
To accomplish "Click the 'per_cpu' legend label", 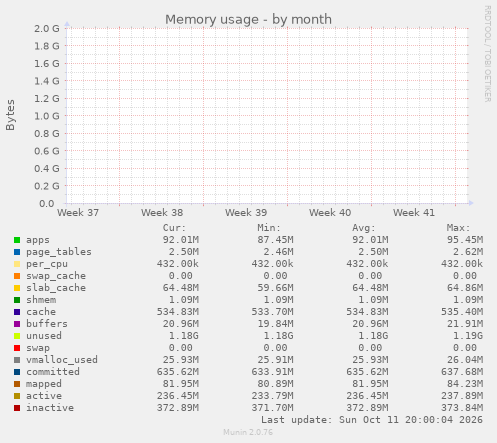I will pyautogui.click(x=47, y=264).
